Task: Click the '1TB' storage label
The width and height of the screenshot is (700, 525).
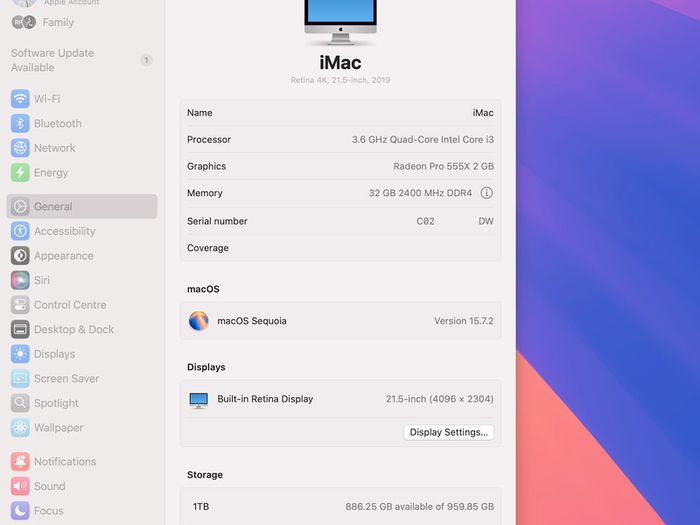Action: pos(201,506)
